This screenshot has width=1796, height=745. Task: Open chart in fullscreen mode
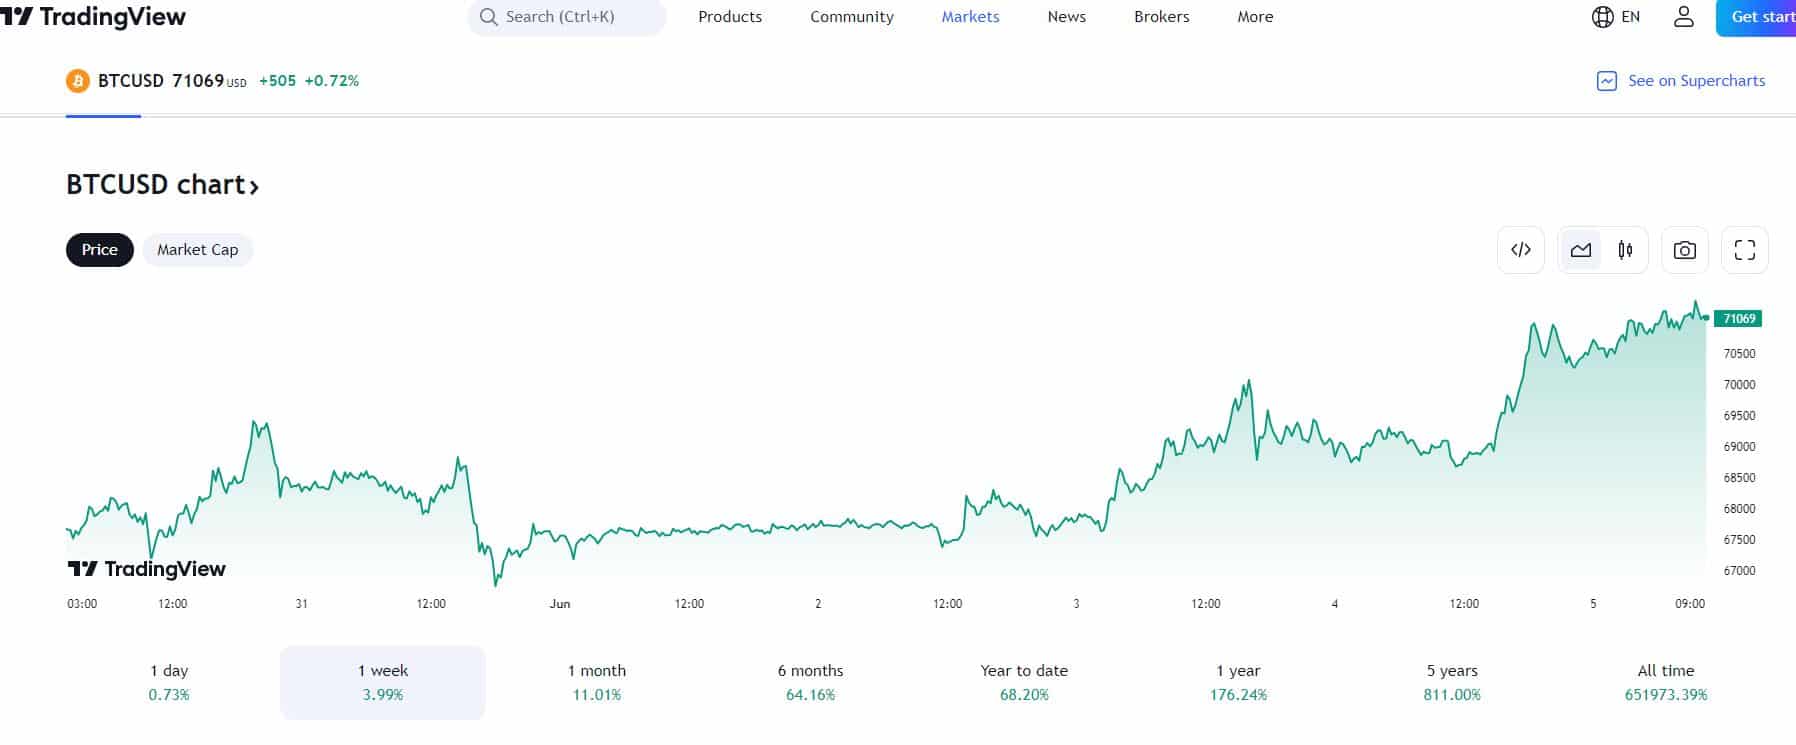1745,250
